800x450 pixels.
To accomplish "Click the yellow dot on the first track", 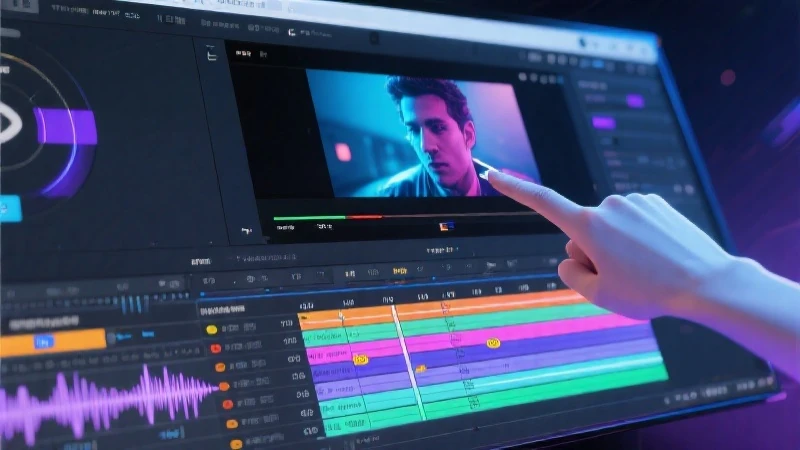I will (211, 329).
